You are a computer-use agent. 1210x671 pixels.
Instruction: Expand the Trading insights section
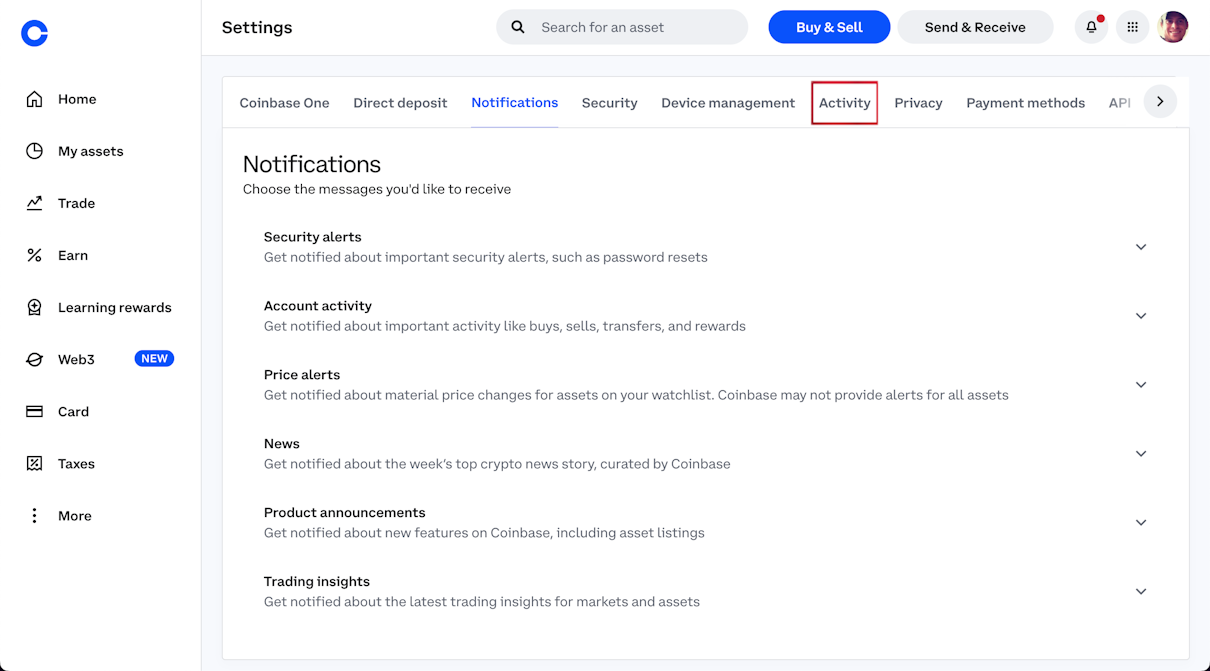(x=1141, y=592)
